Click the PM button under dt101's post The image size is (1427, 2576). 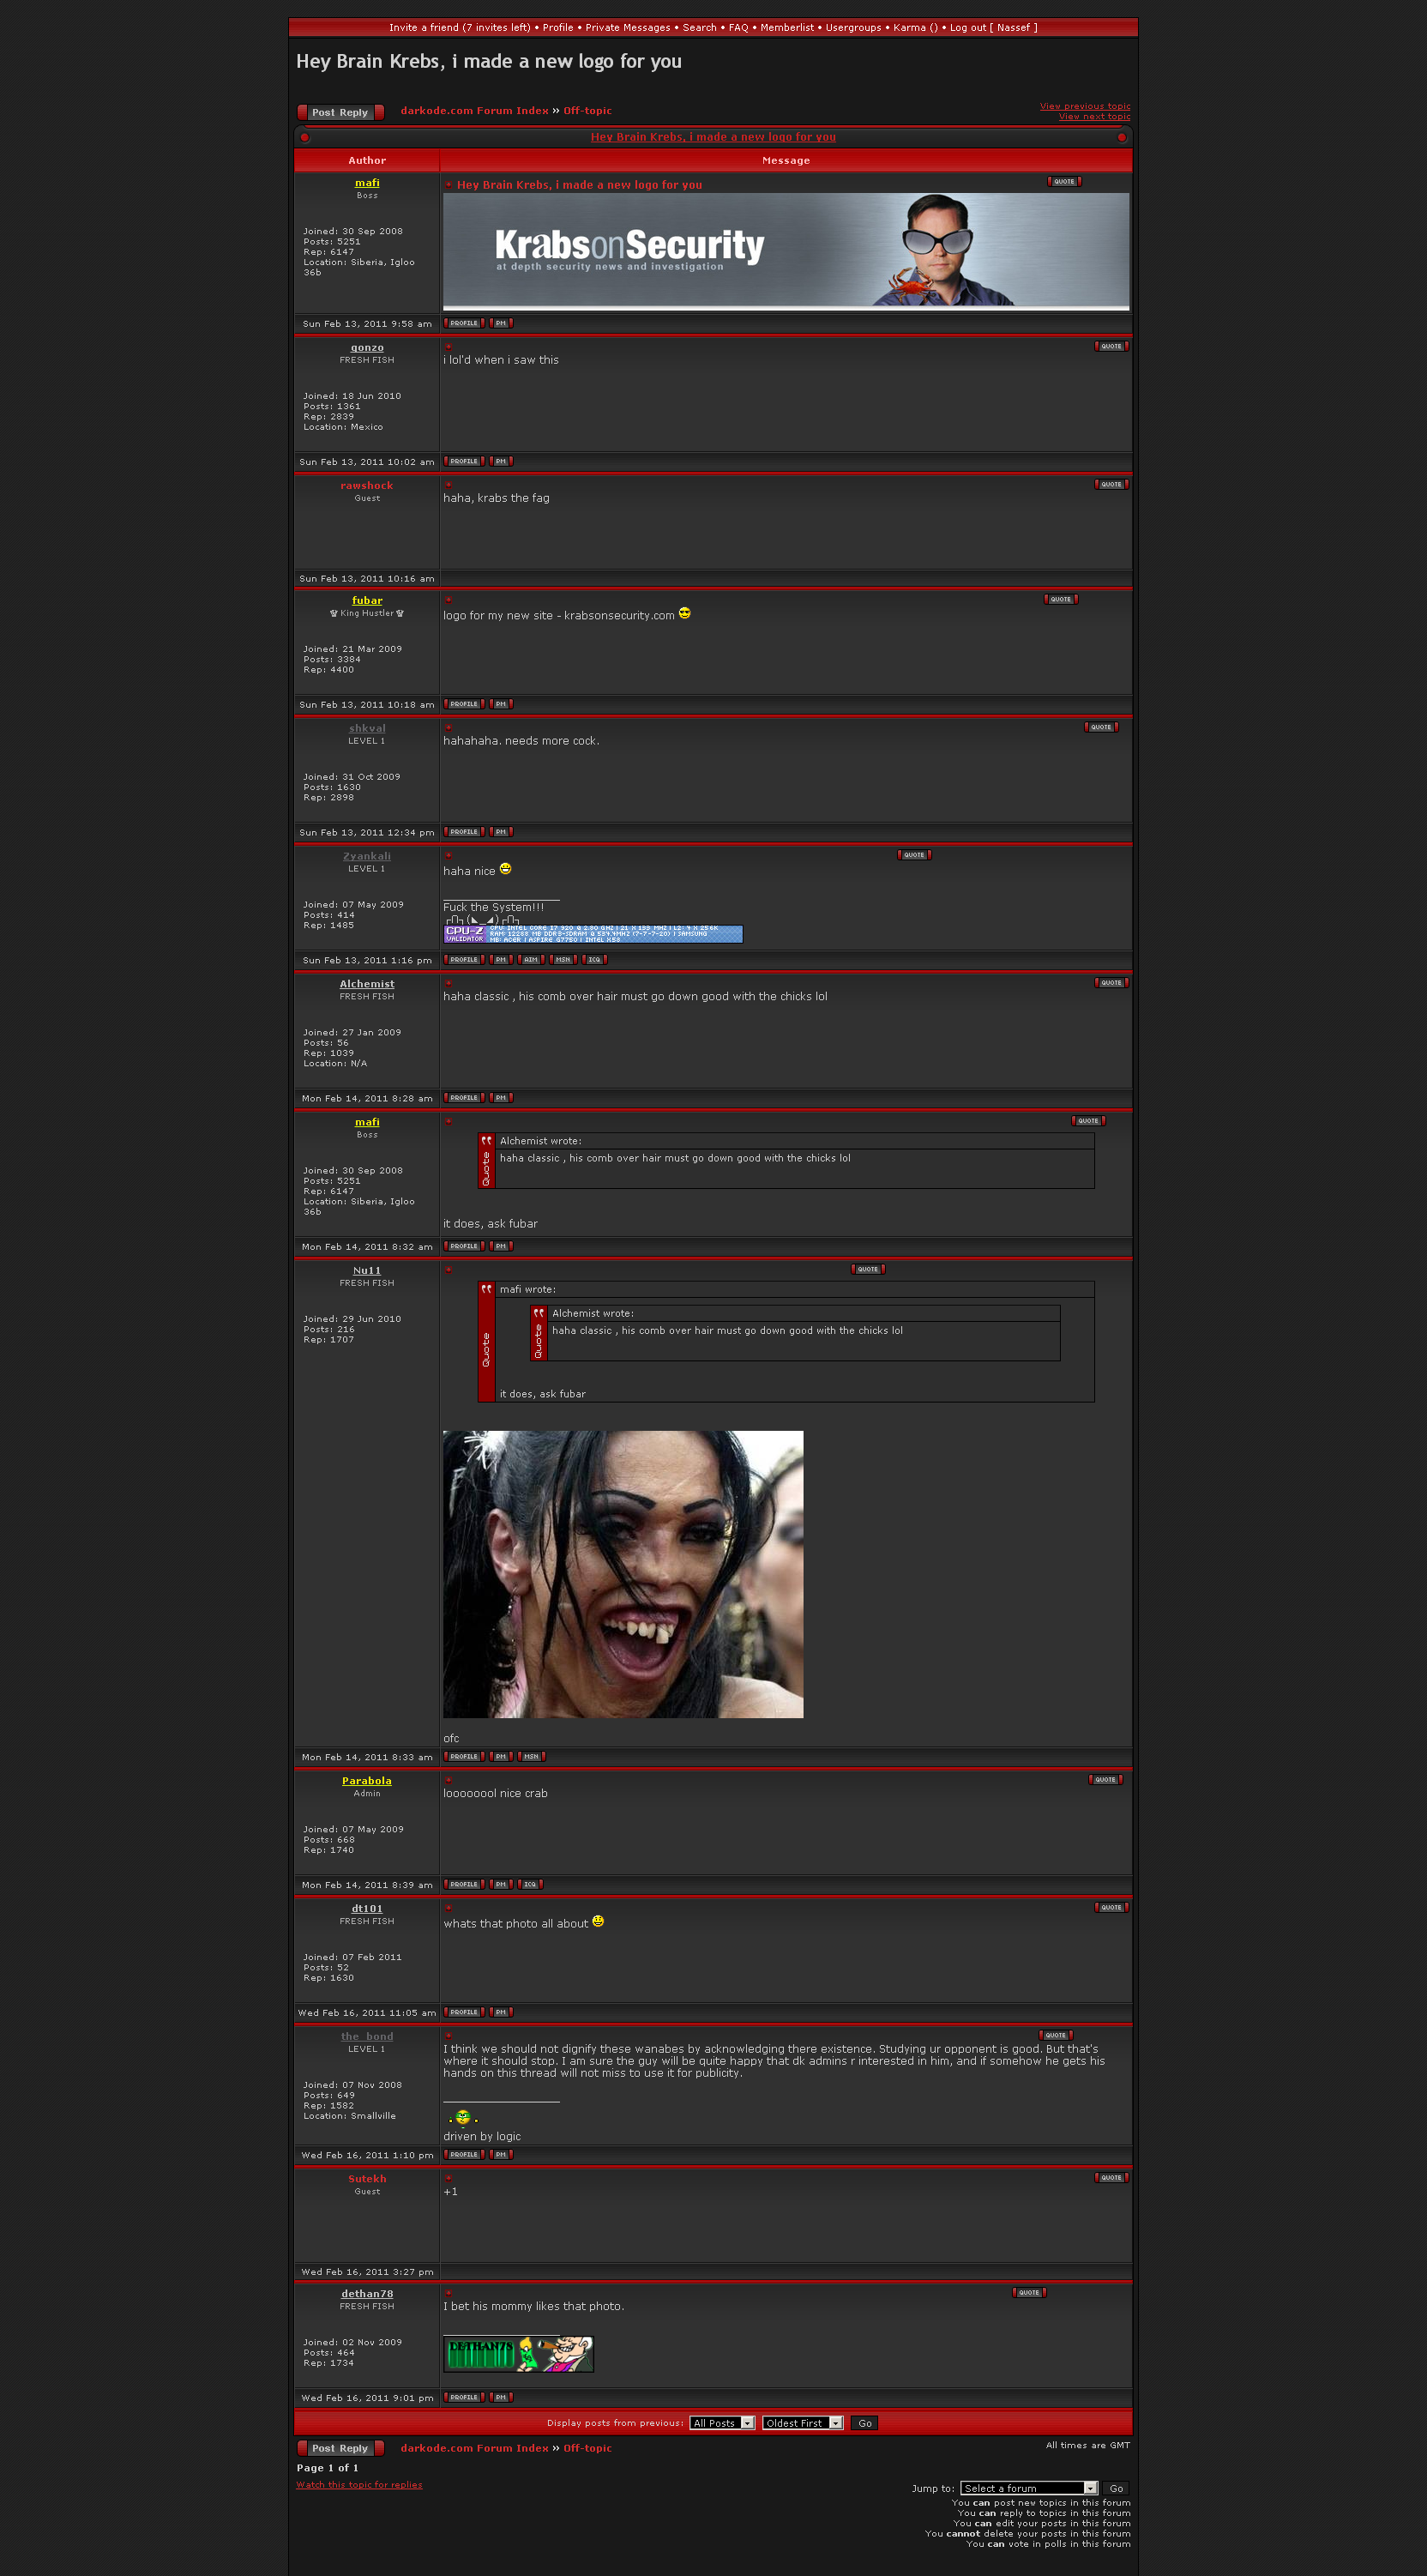[x=501, y=2012]
